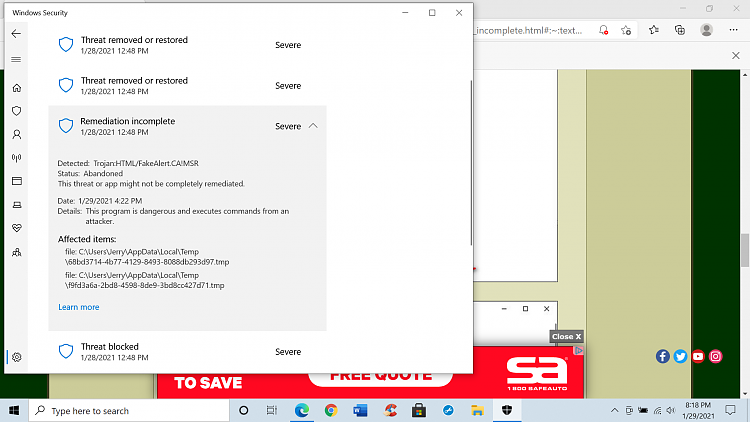750x422 pixels.
Task: Open Edge Collections
Action: [x=680, y=30]
